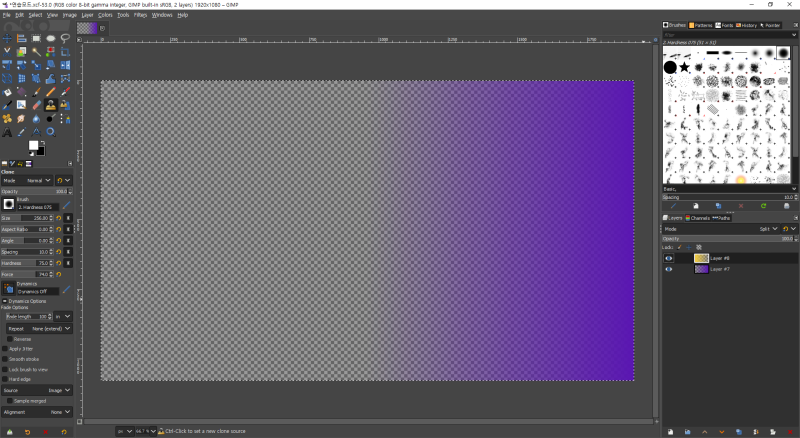Open the Source Image dropdown
Image resolution: width=800 pixels, height=438 pixels.
(x=37, y=390)
